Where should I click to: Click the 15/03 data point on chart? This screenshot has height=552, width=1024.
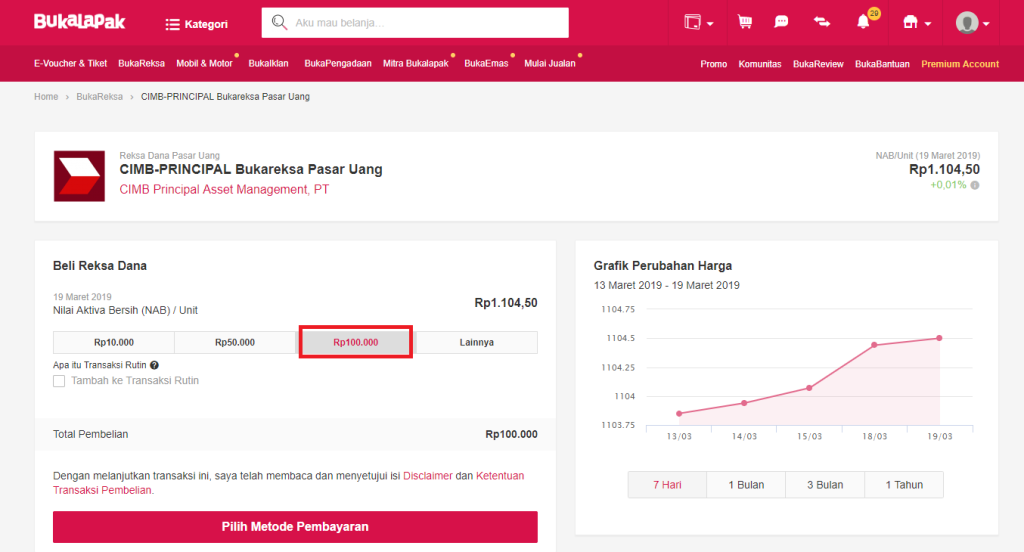click(x=809, y=388)
